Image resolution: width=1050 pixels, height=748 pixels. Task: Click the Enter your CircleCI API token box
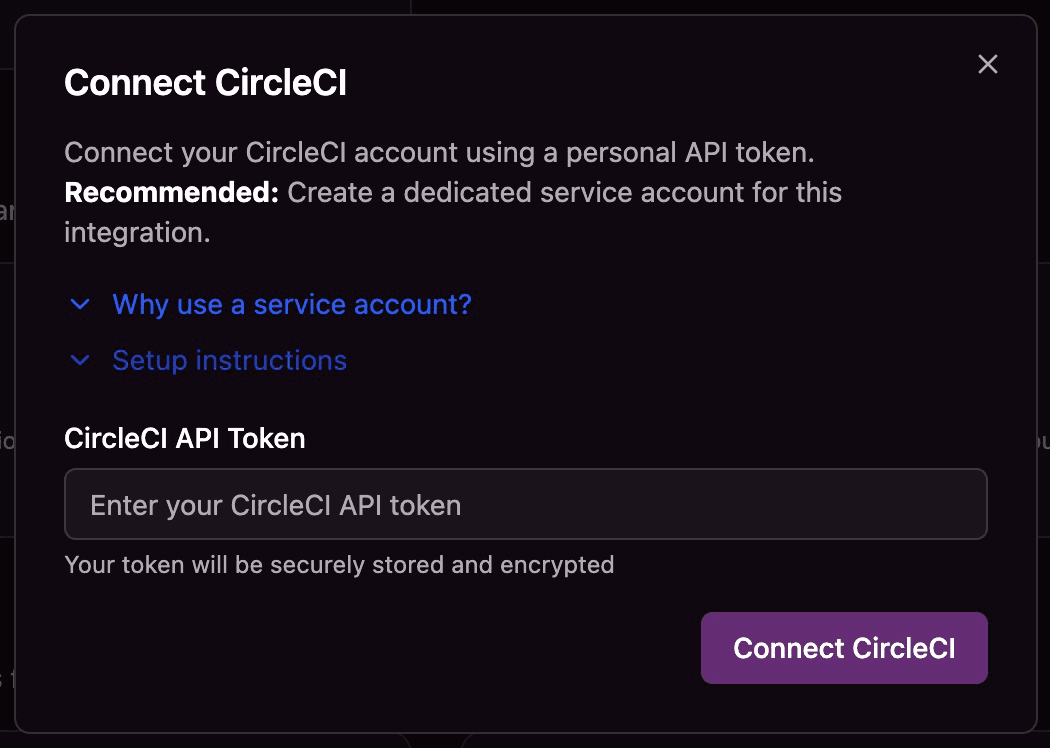tap(525, 504)
